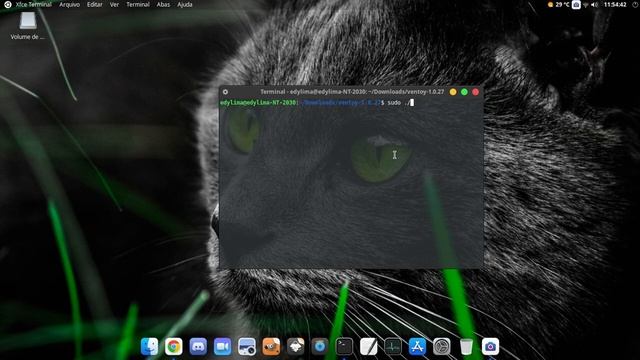
Task: Open the Arquivo menu
Action: click(69, 4)
